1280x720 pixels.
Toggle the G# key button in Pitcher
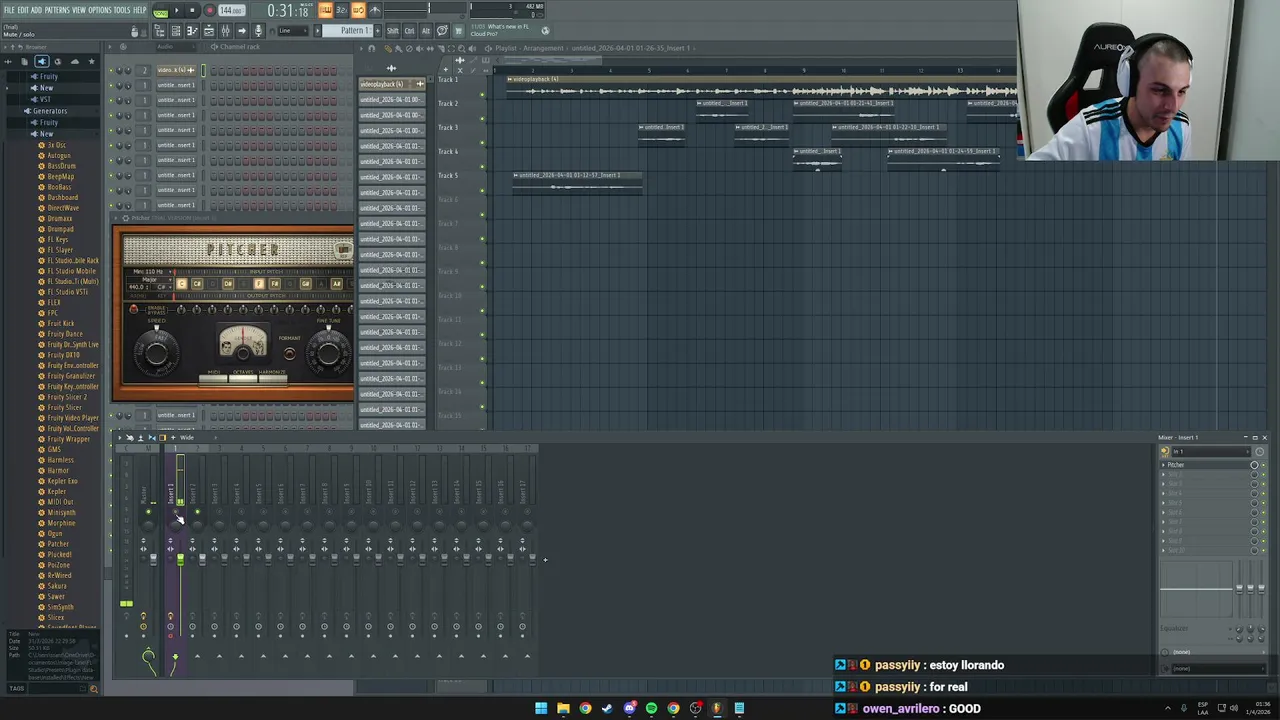coord(305,284)
